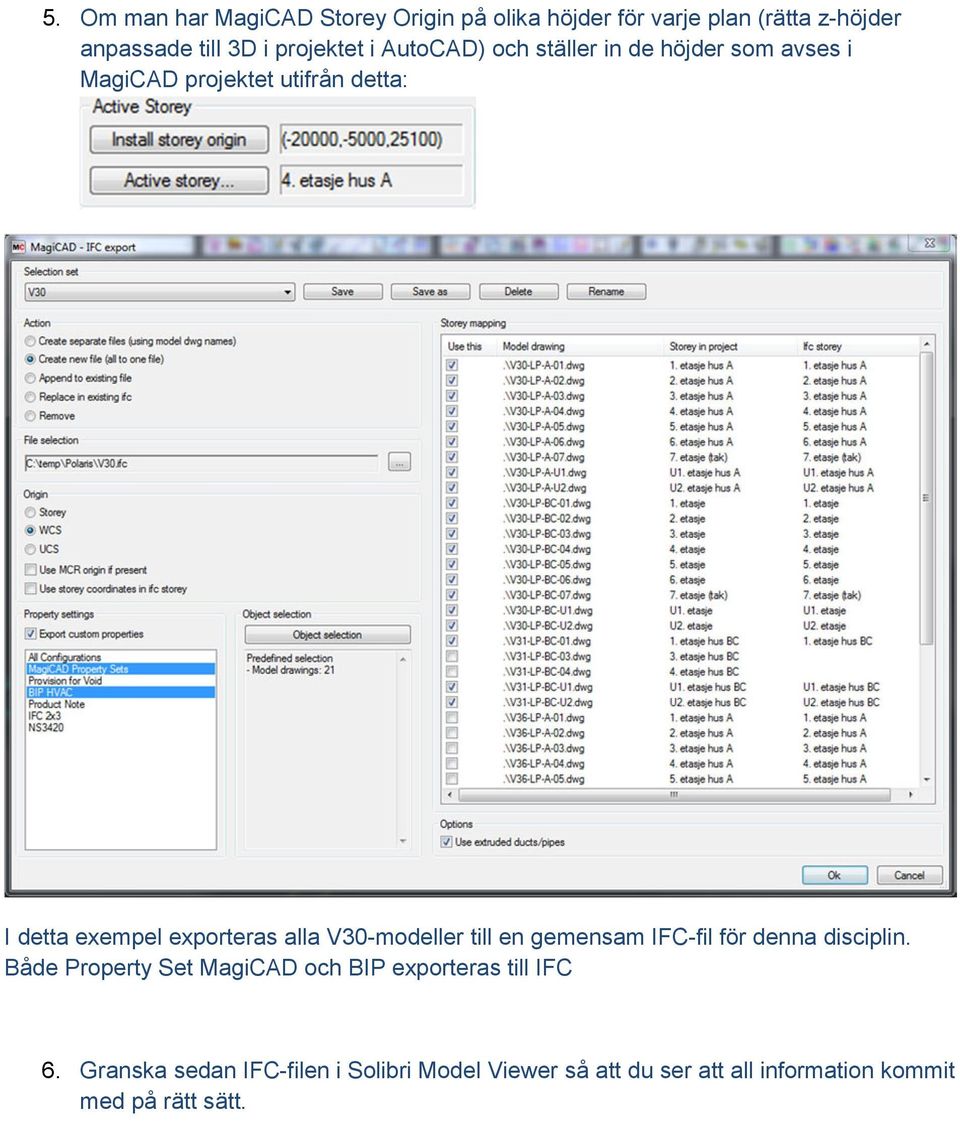The image size is (960, 1121).
Task: Uncheck the V30-LP-A-04.dwg row checkbox
Action: coord(452,411)
